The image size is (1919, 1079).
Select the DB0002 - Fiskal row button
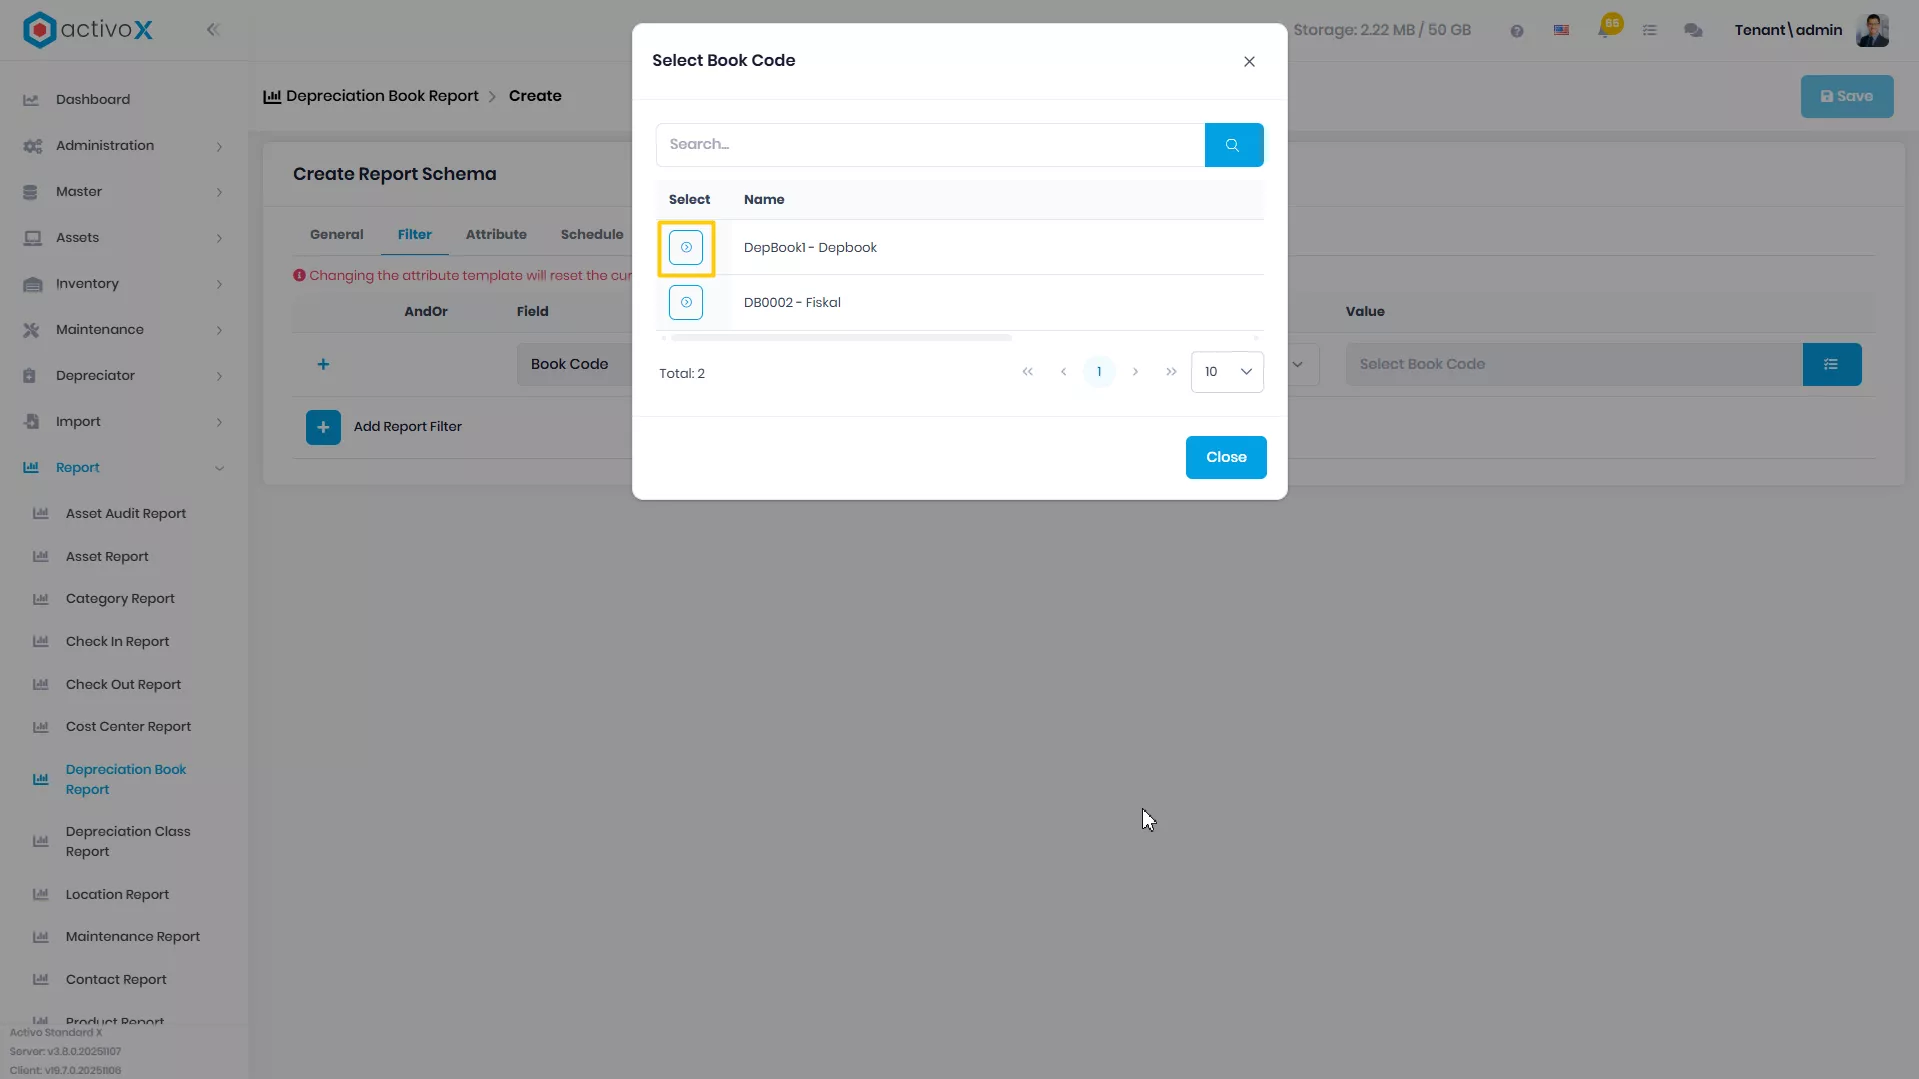point(686,302)
